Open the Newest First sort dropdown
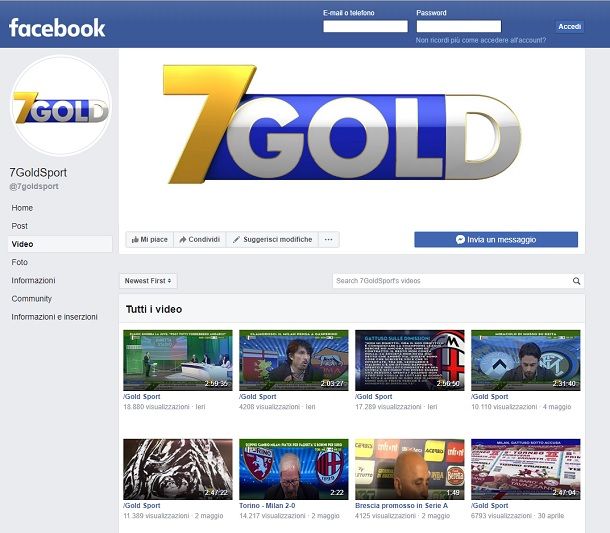 pos(148,281)
